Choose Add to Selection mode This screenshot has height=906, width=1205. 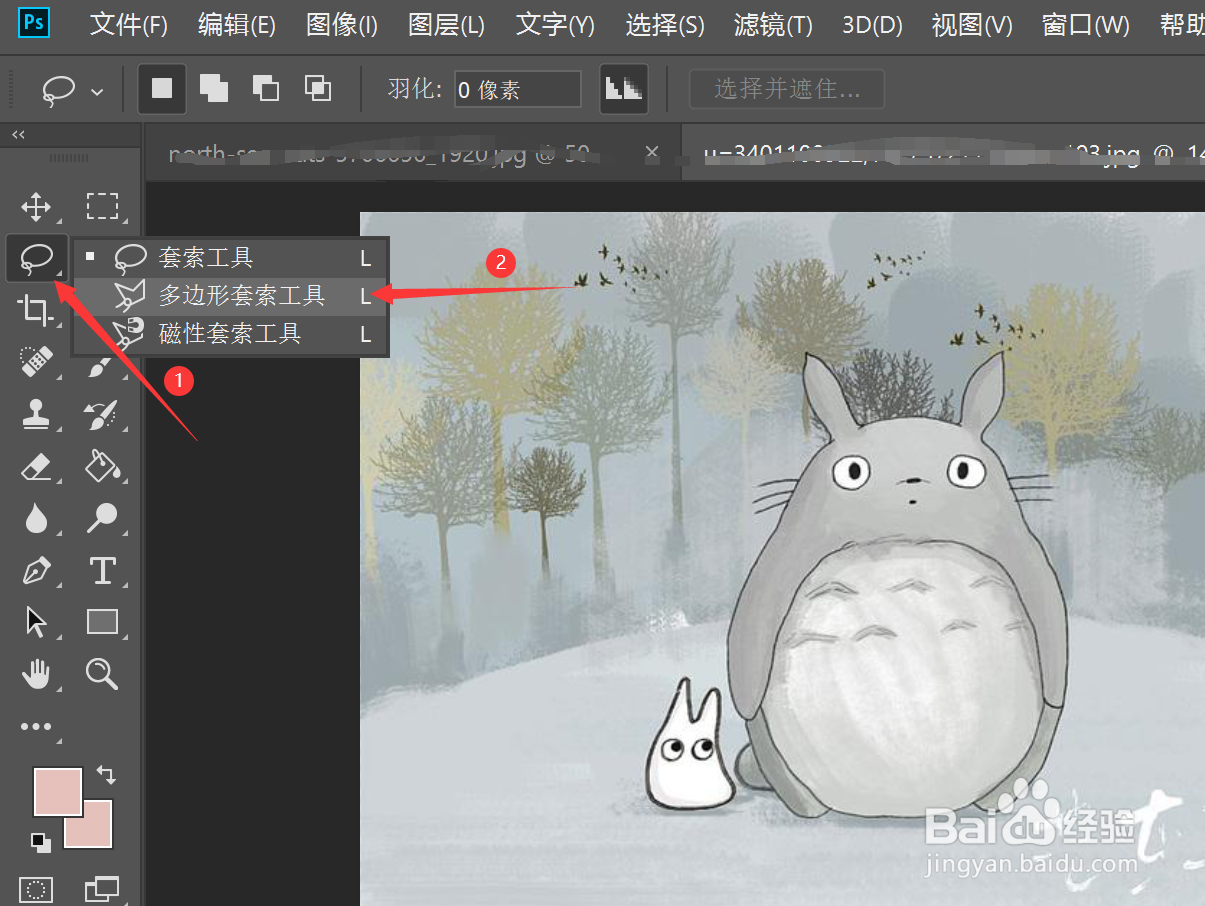click(x=213, y=89)
